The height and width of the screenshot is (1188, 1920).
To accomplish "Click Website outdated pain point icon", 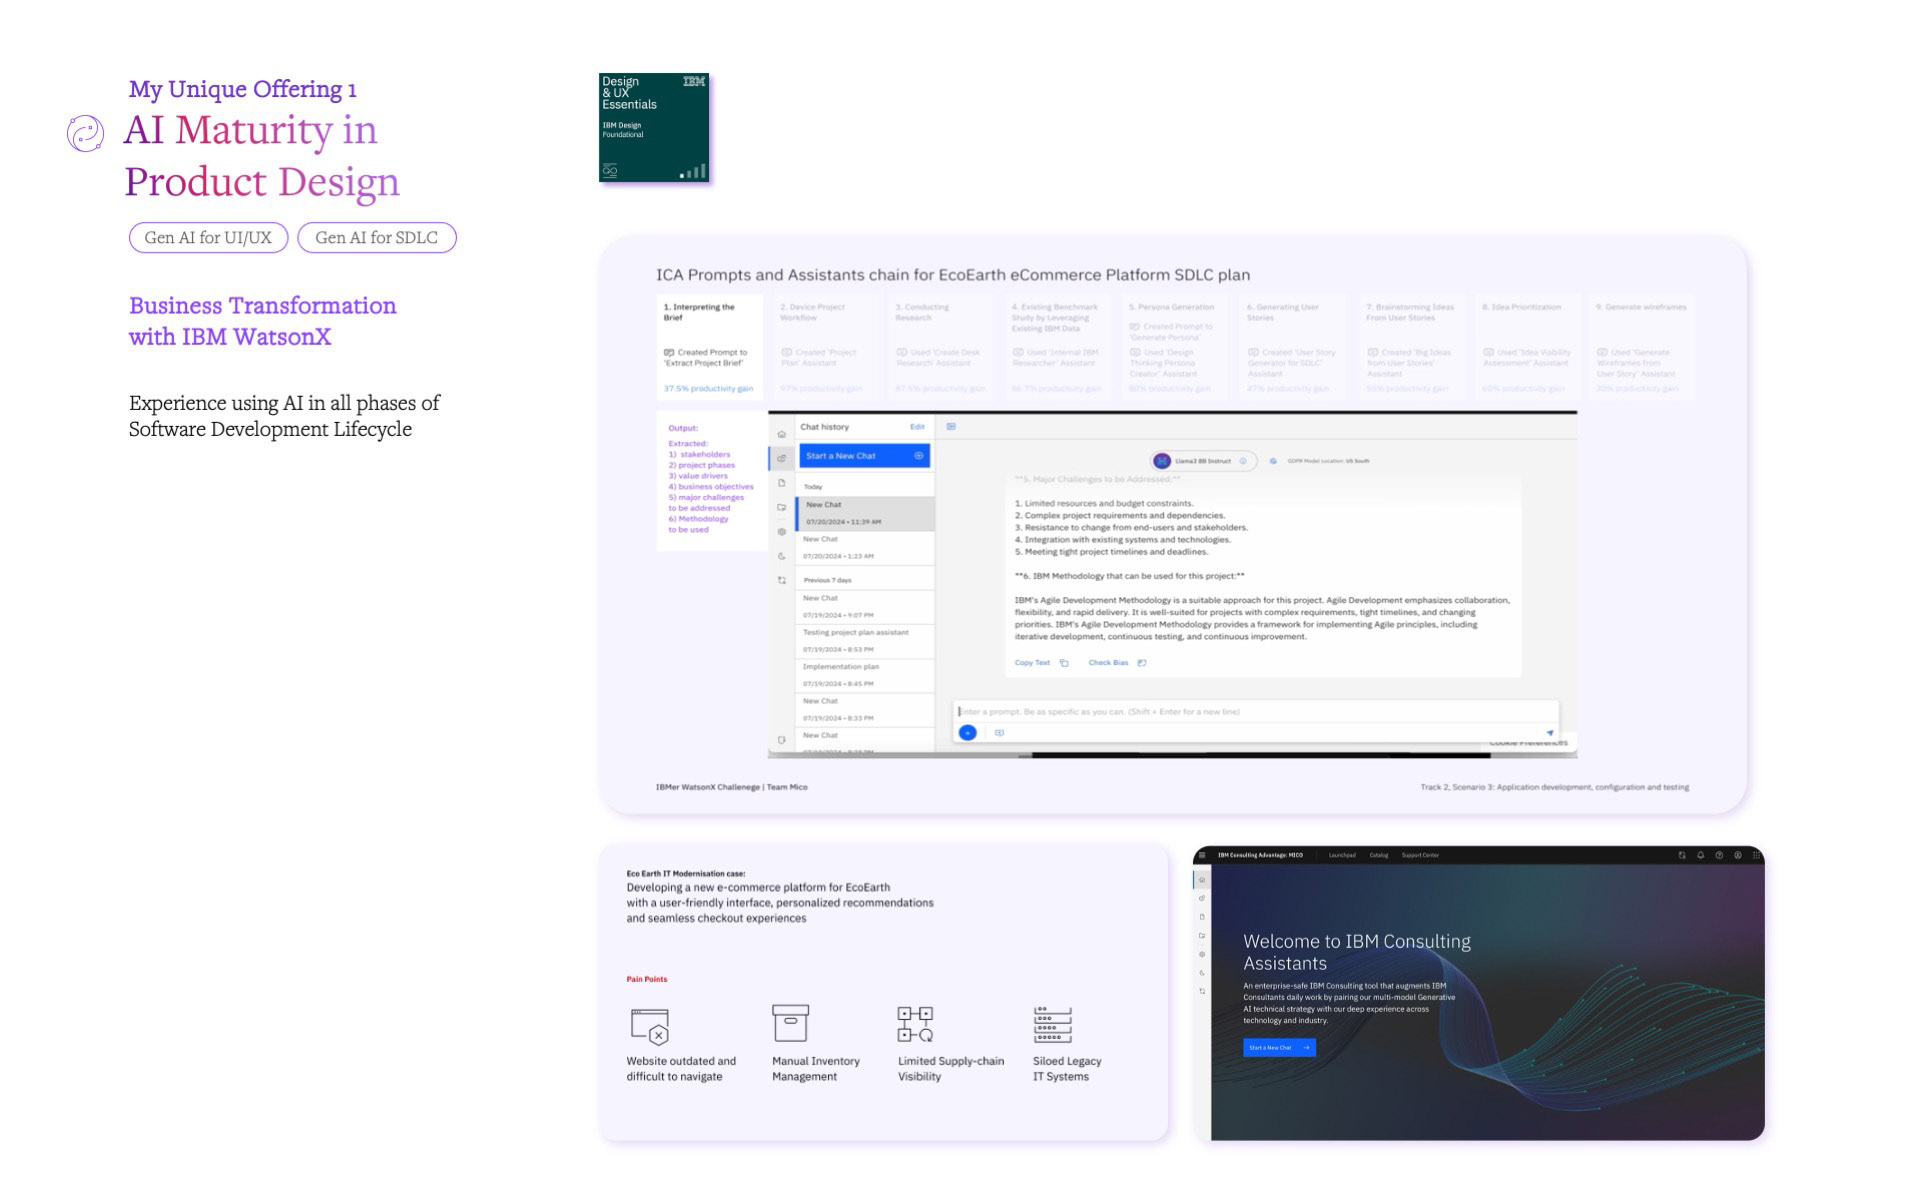I will (x=650, y=1026).
